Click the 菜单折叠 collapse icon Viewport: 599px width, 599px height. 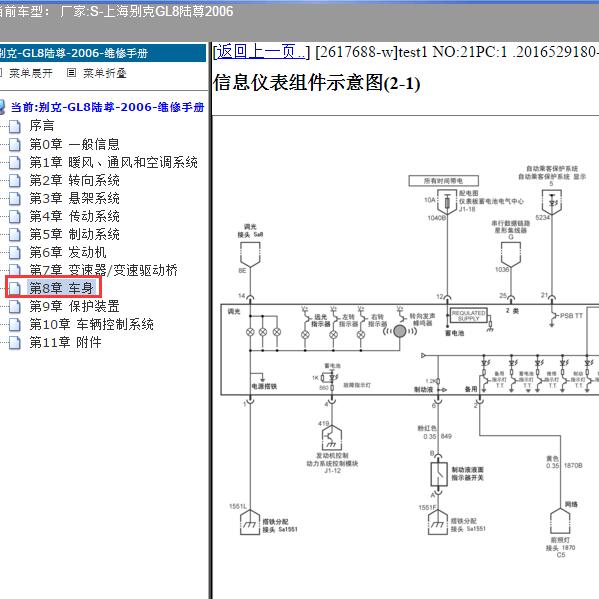[x=71, y=73]
